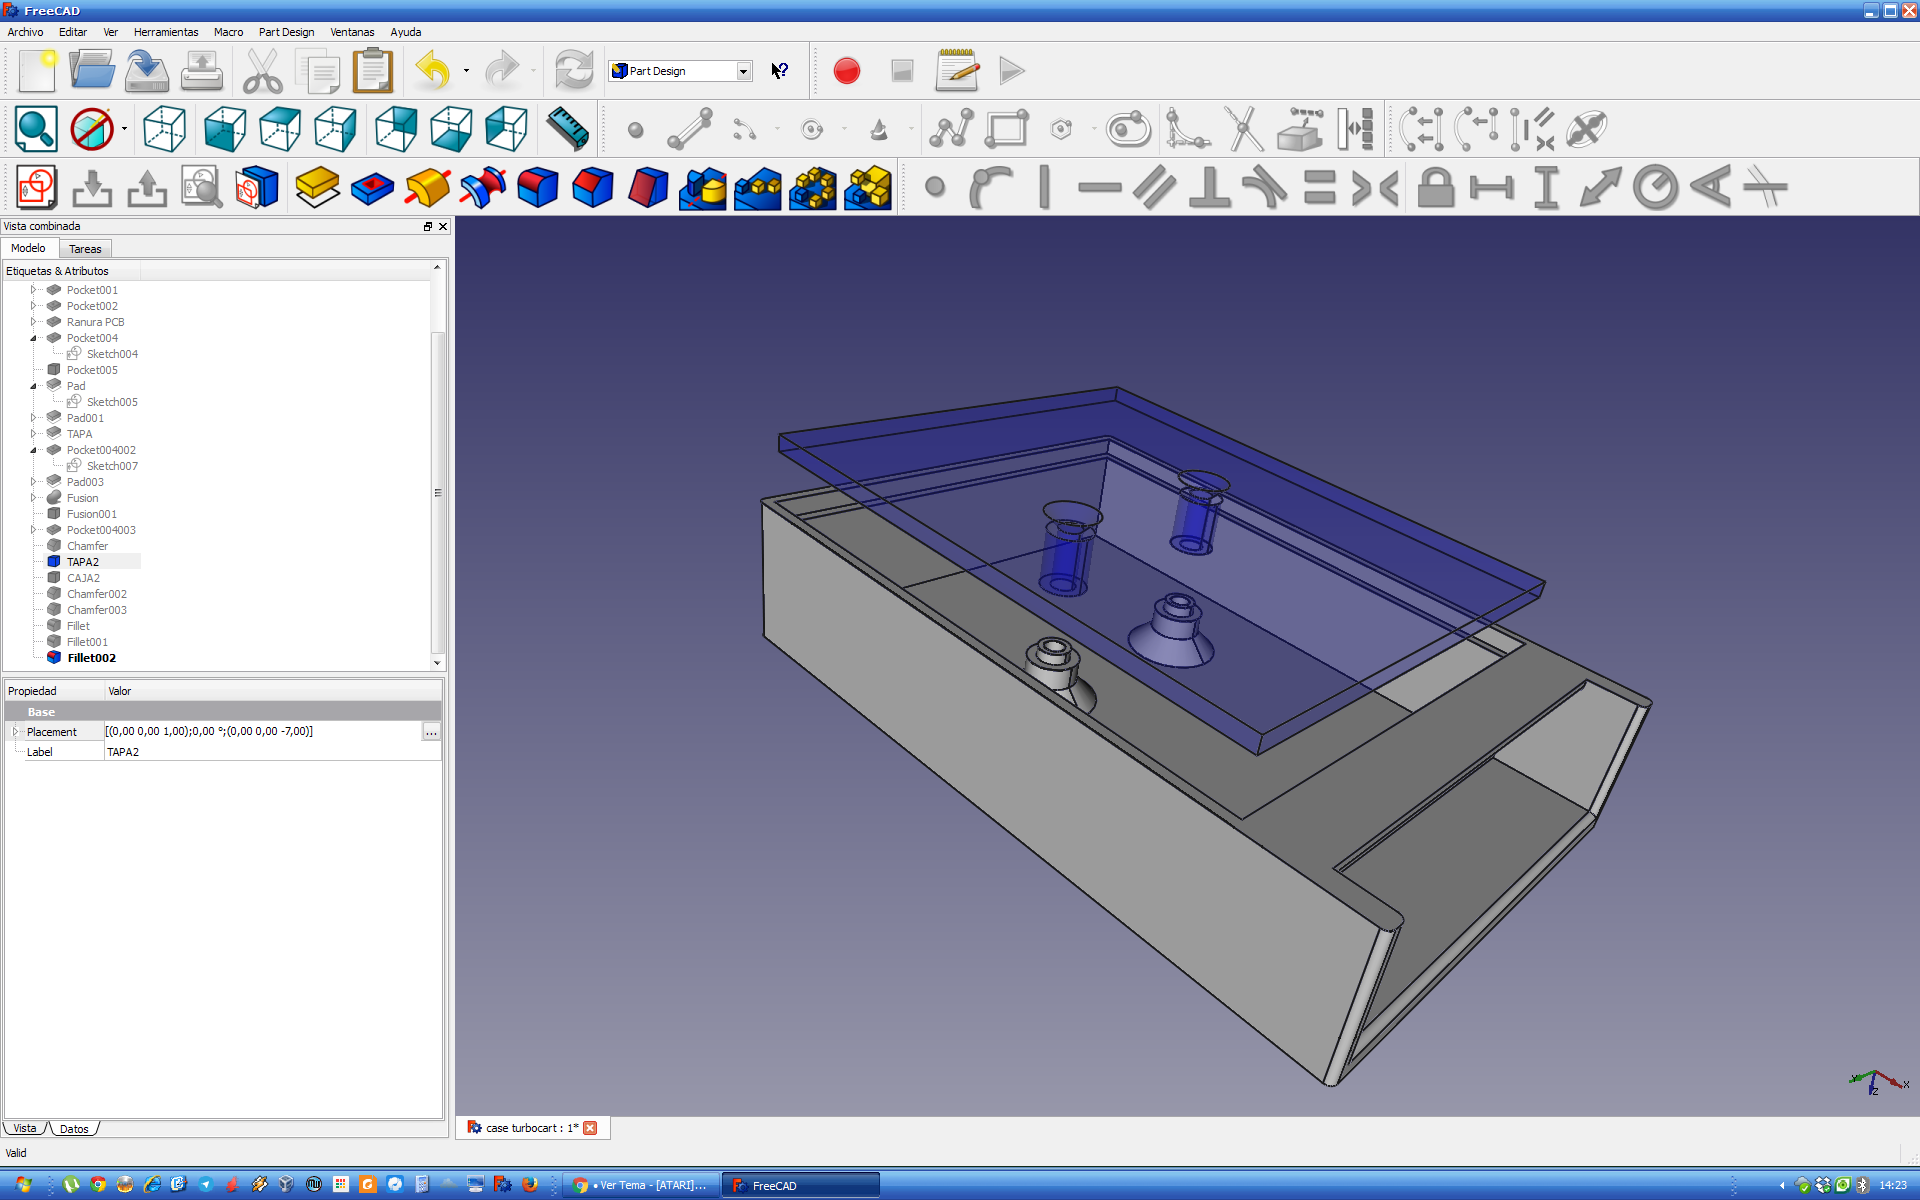Click the Placement ellipsis edit button

[x=431, y=732]
